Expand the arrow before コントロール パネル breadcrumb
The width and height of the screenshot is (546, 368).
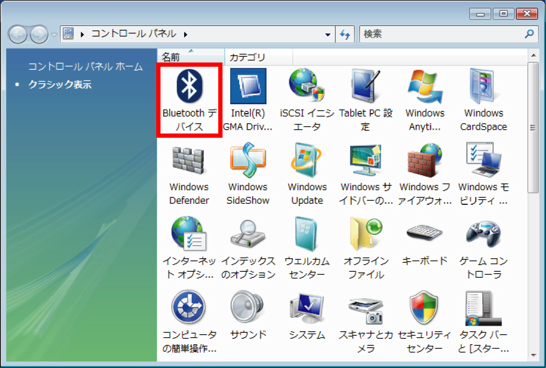[x=82, y=34]
